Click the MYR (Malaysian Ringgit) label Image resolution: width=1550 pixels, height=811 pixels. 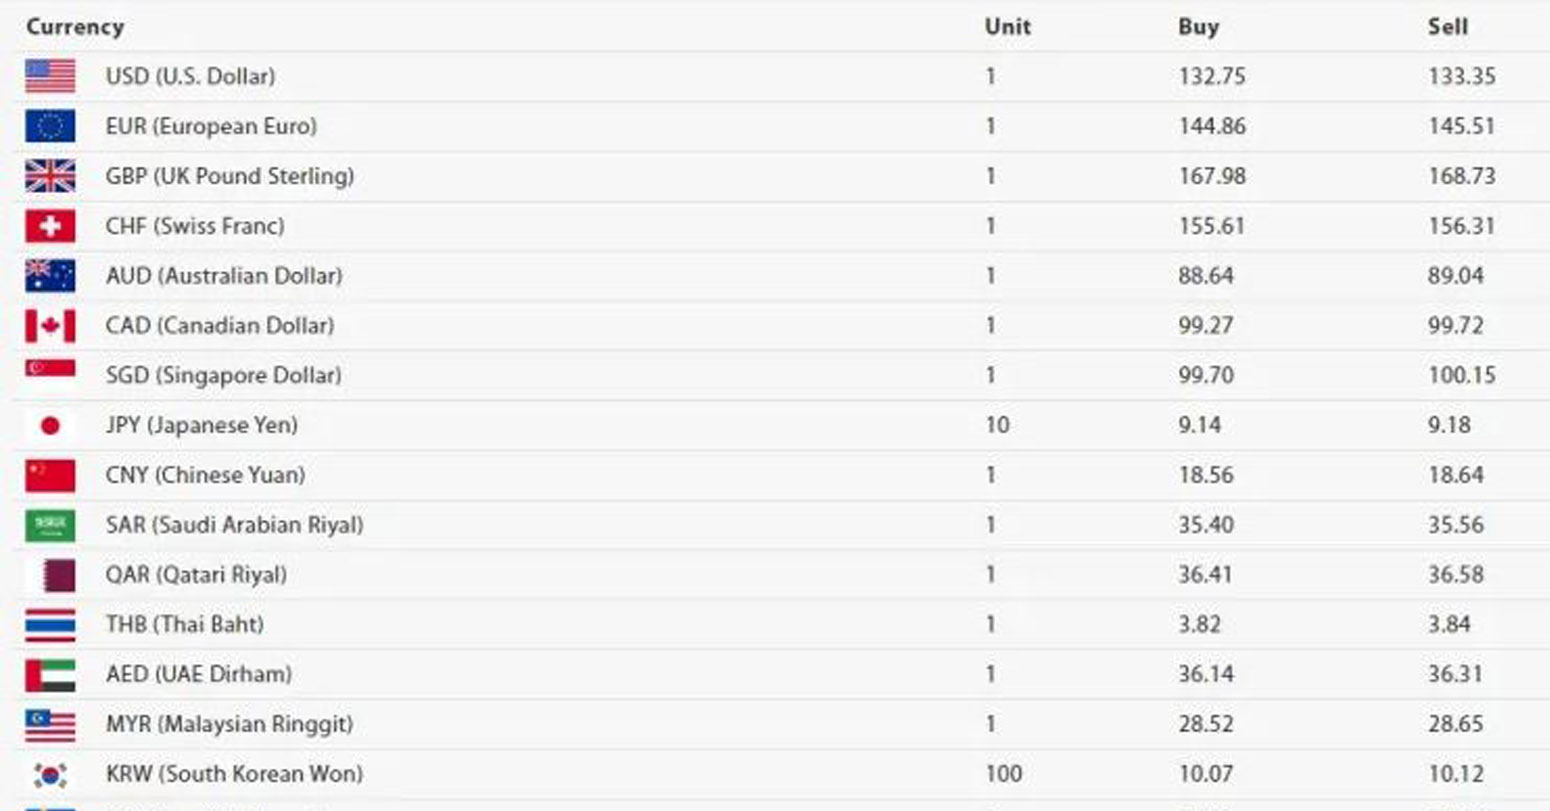point(229,724)
